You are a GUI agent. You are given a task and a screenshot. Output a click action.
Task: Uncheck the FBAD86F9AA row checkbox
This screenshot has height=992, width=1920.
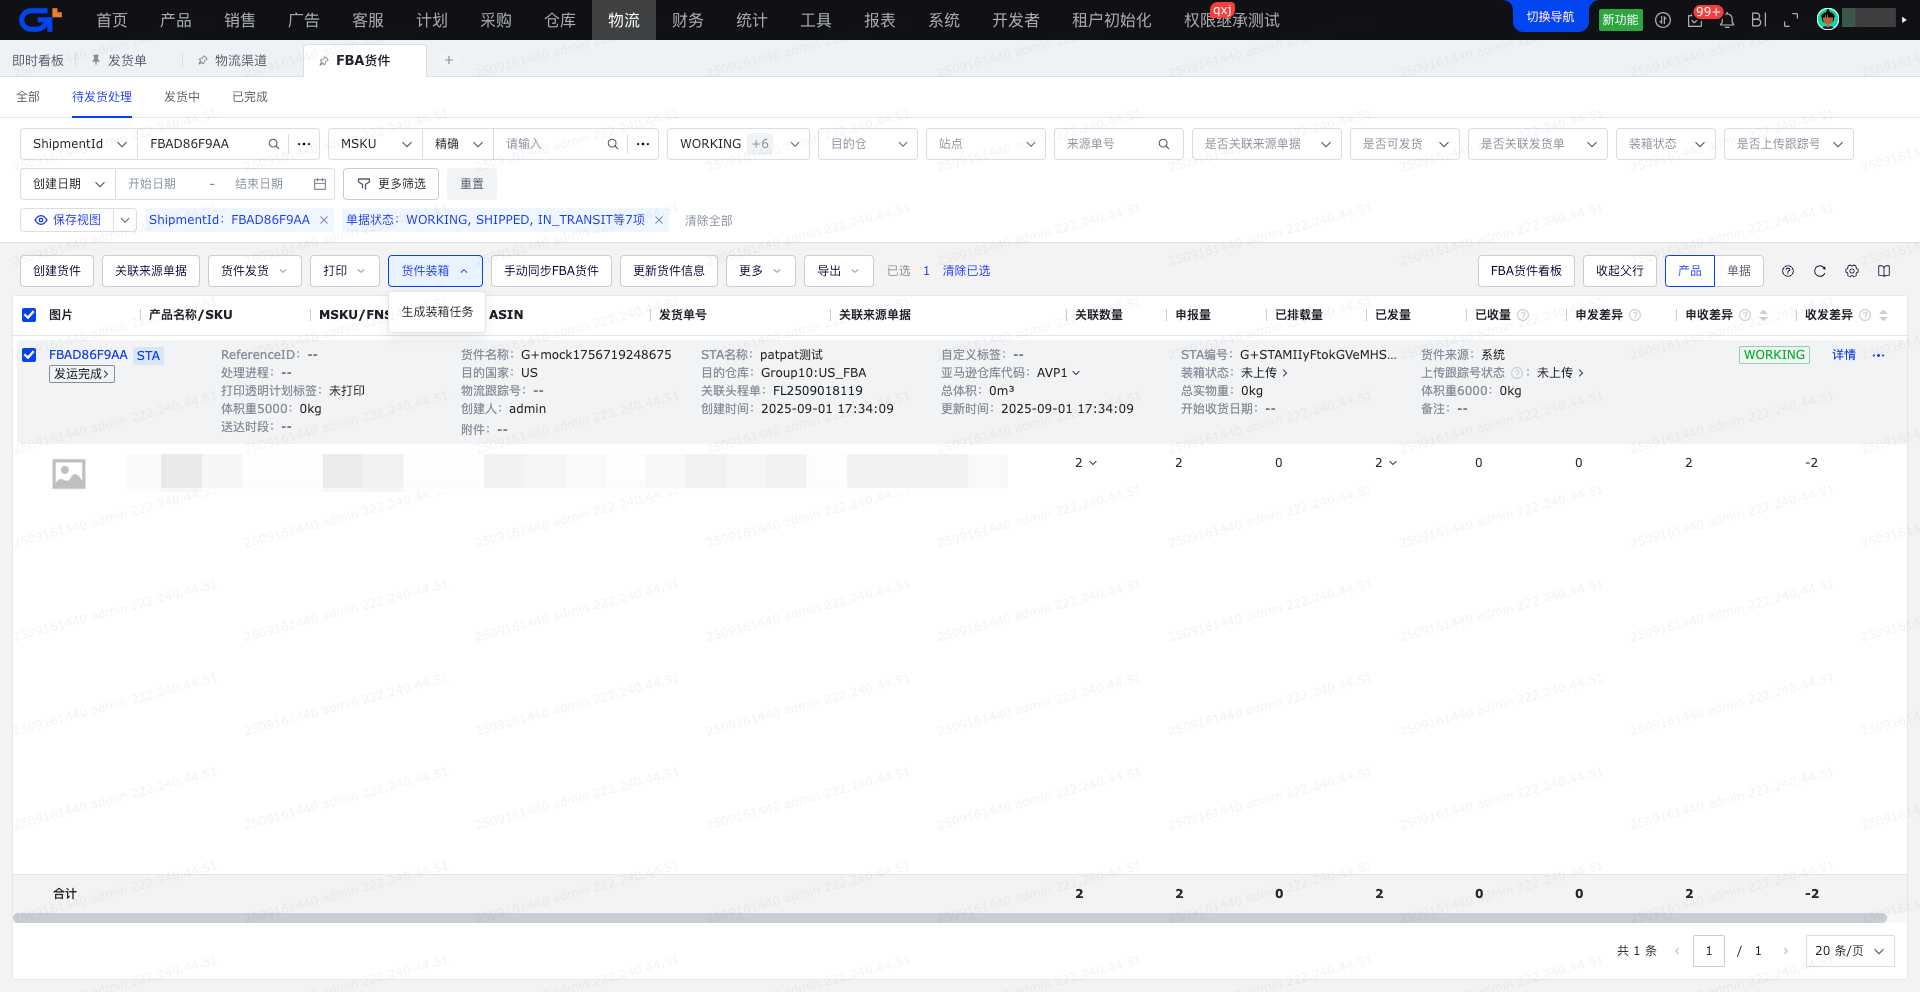[x=29, y=355]
